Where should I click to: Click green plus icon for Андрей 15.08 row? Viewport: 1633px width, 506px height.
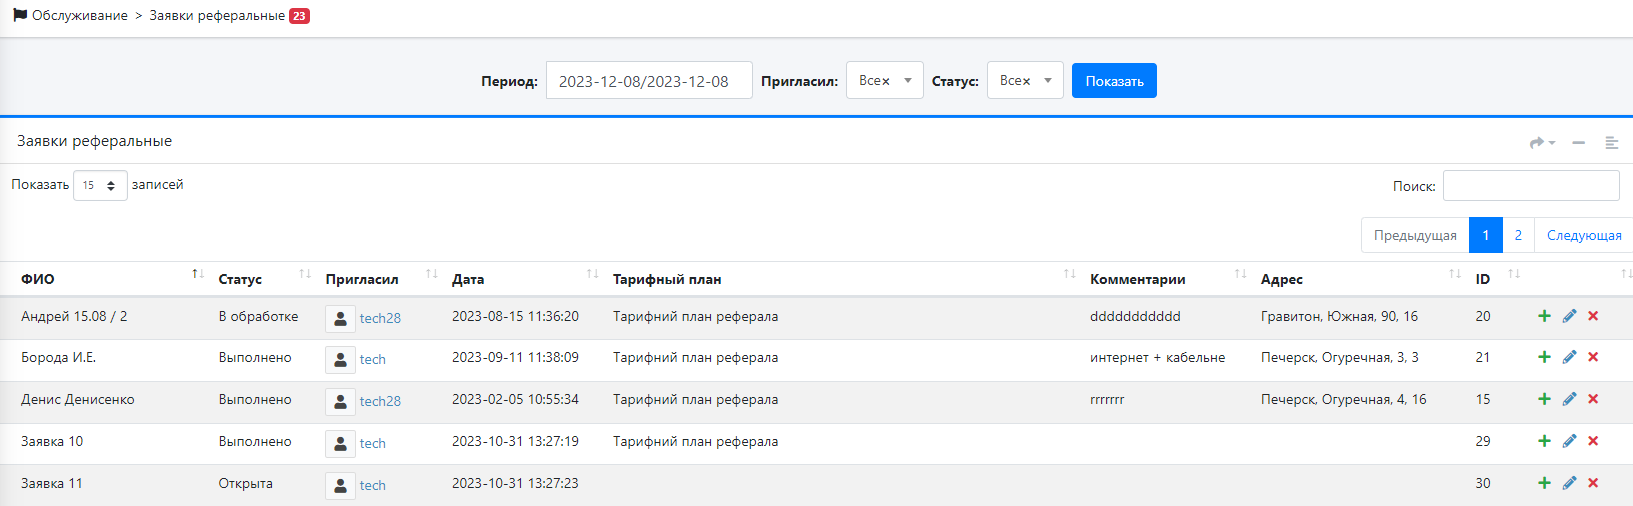1544,316
